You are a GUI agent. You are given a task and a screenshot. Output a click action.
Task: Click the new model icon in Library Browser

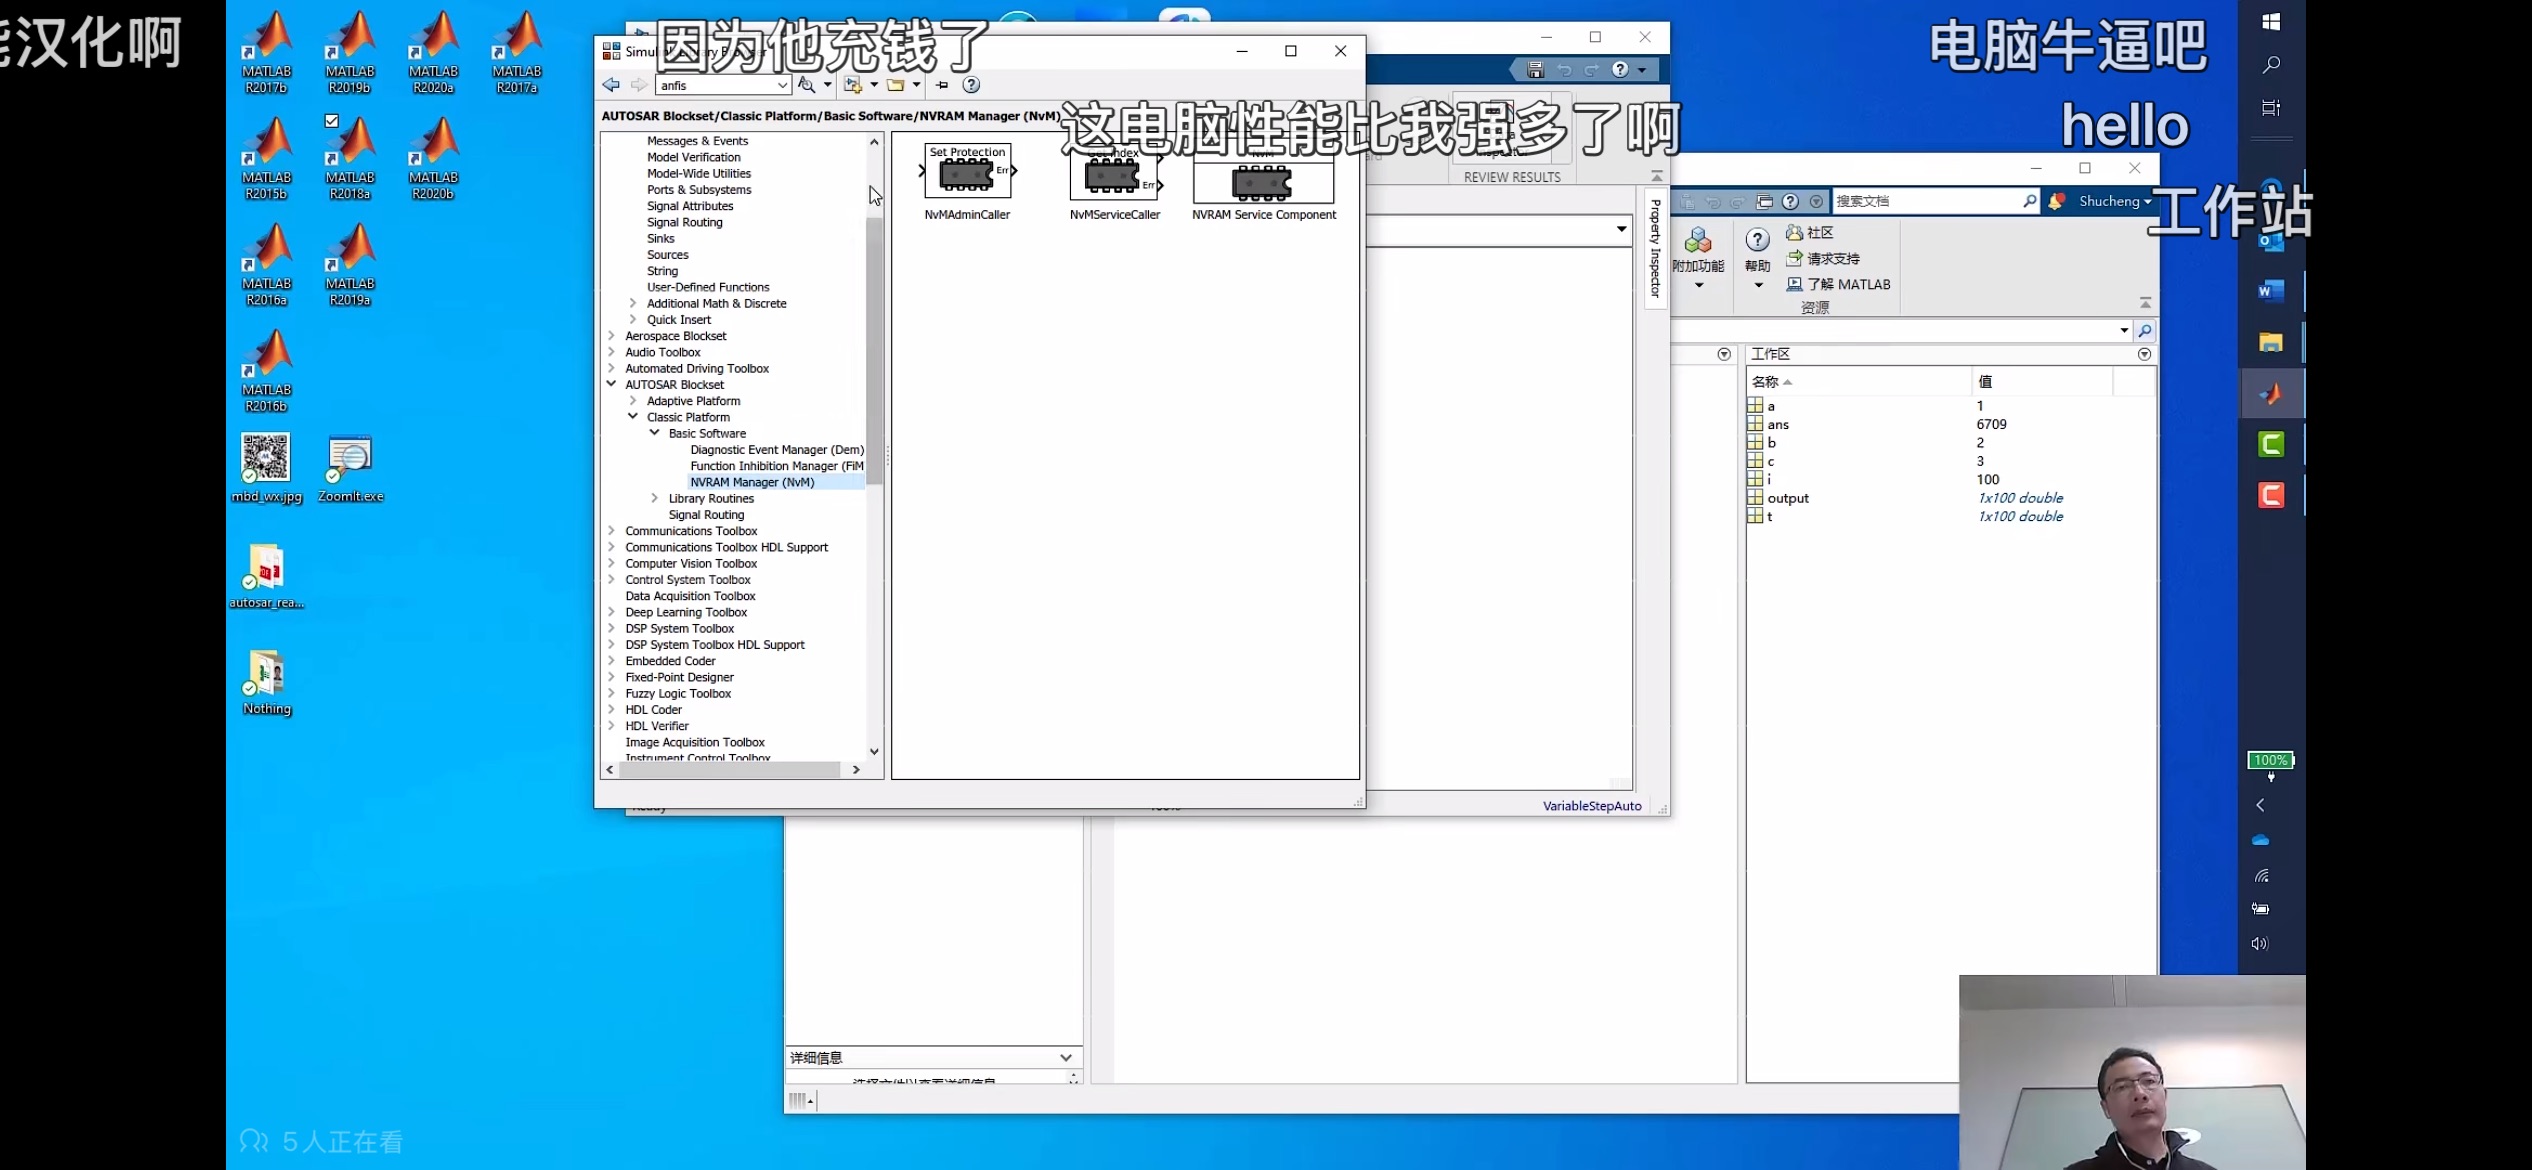(x=852, y=85)
